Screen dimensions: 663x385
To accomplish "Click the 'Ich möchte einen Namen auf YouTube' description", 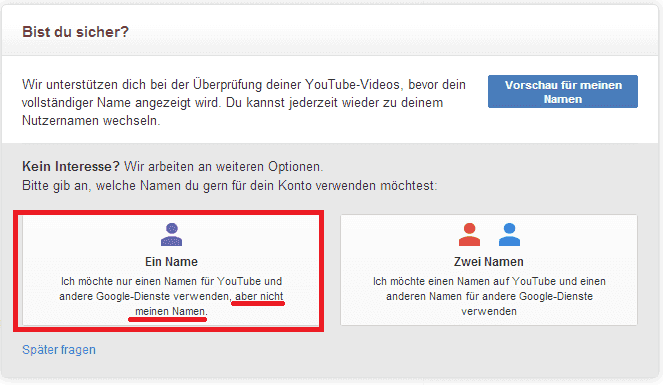I will pyautogui.click(x=489, y=296).
